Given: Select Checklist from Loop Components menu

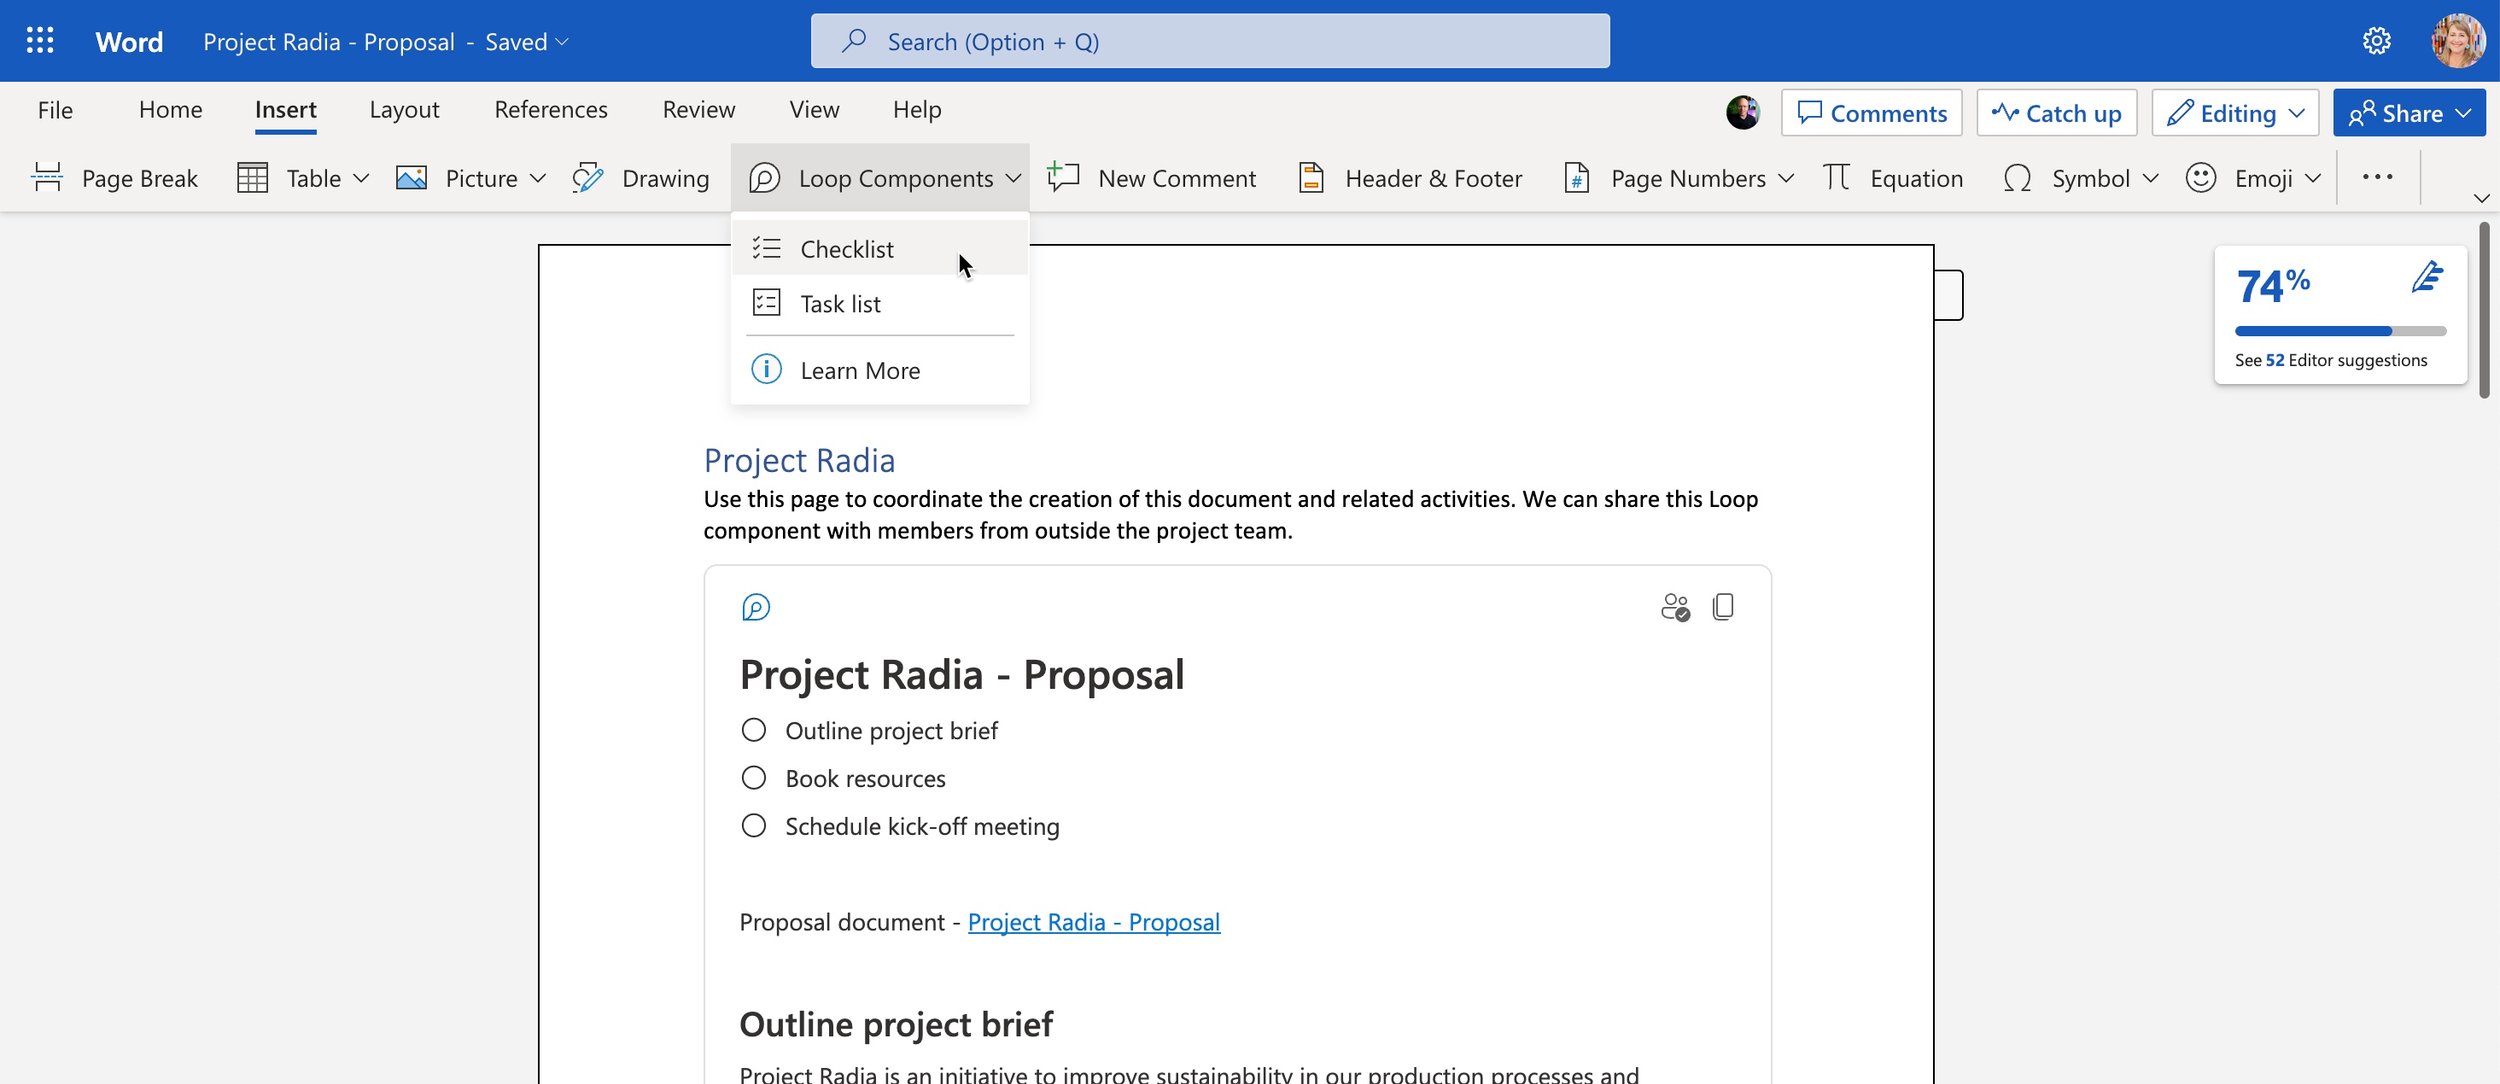Looking at the screenshot, I should click(x=845, y=249).
